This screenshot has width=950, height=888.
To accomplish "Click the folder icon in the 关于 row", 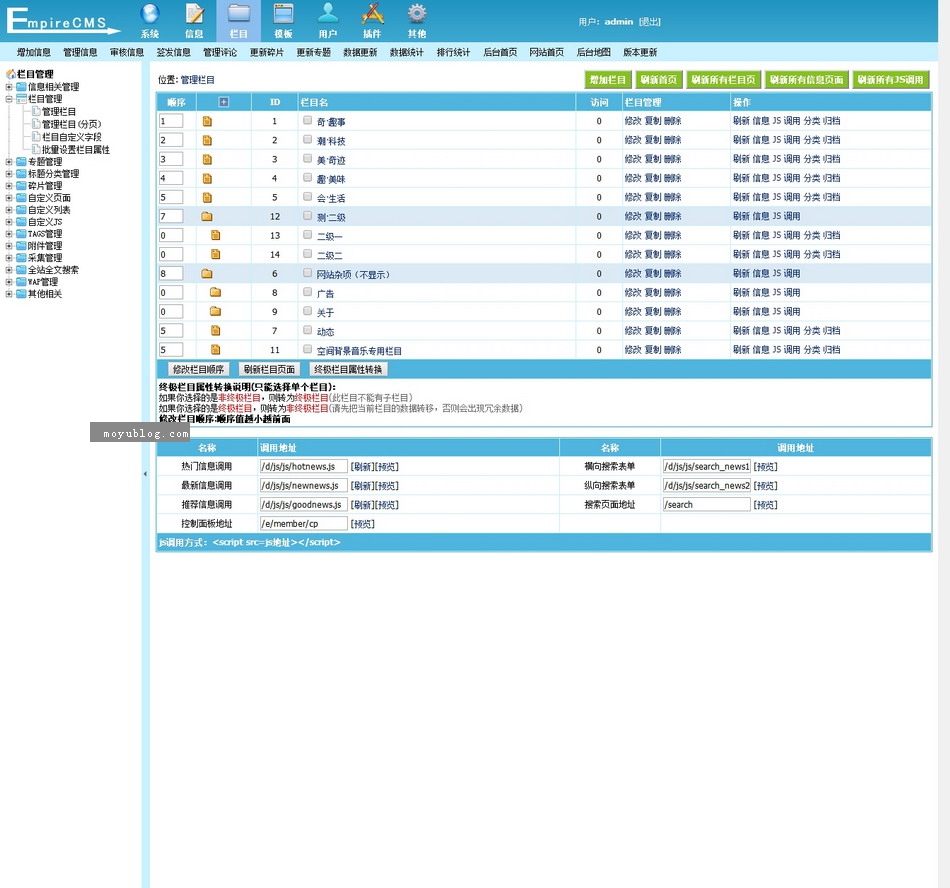I will tap(215, 311).
